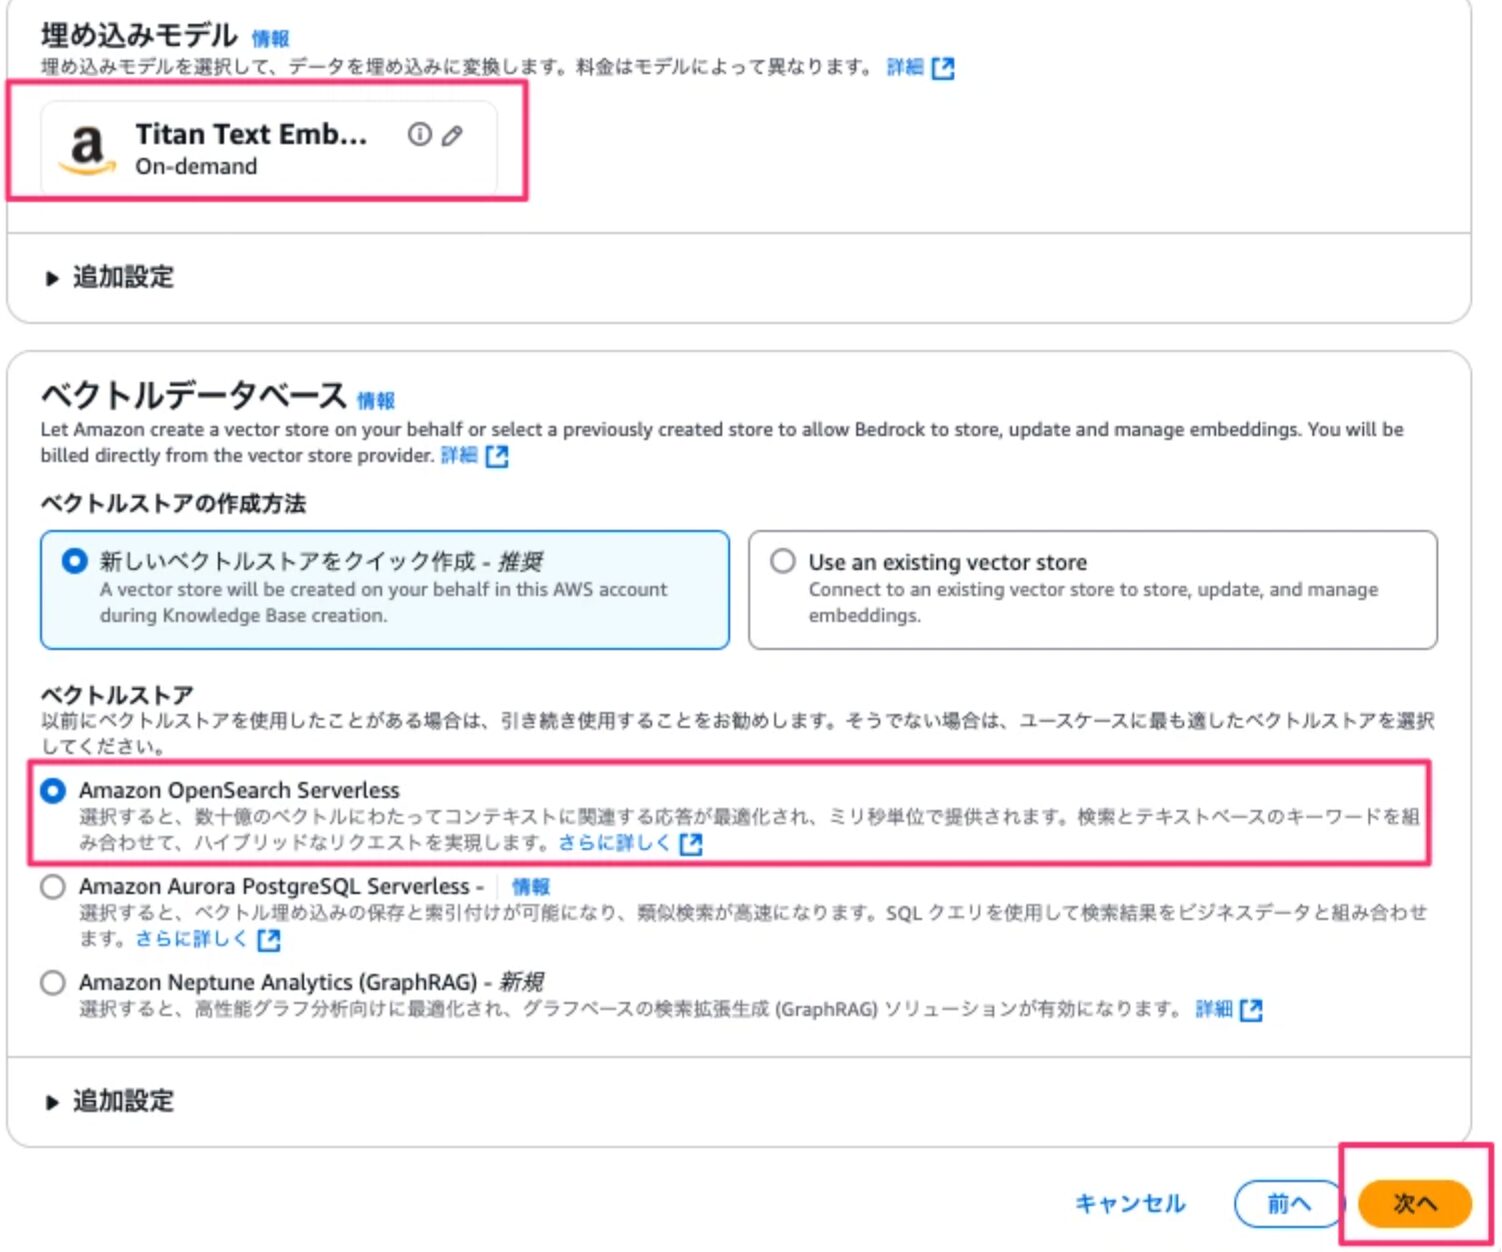Screen dimensions: 1502x1252
Task: Follow さらに詳しく link for Aurora PostgreSQL
Action: click(x=192, y=939)
